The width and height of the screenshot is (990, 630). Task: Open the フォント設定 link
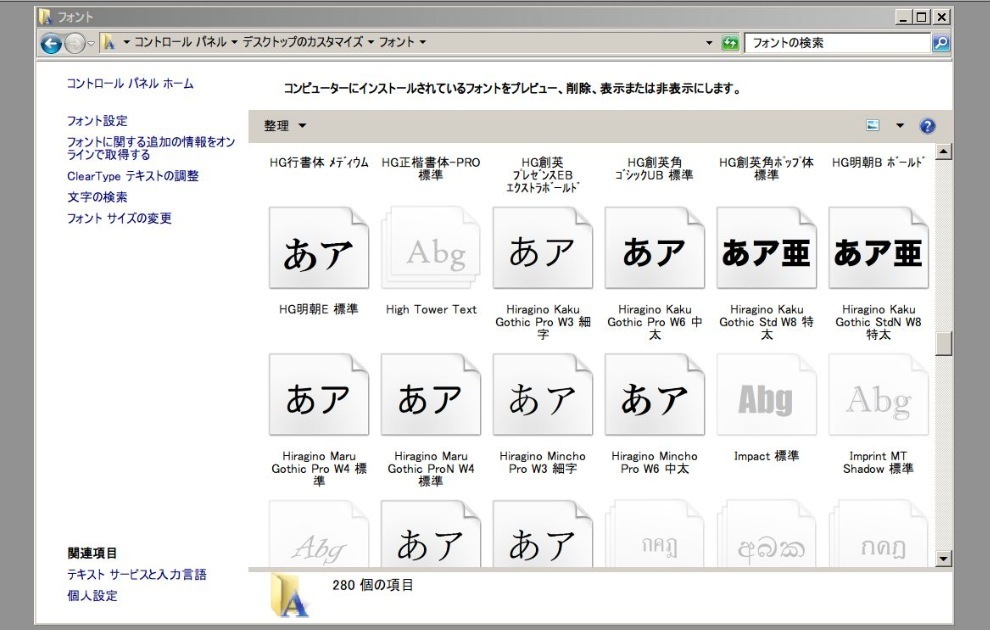pos(97,121)
